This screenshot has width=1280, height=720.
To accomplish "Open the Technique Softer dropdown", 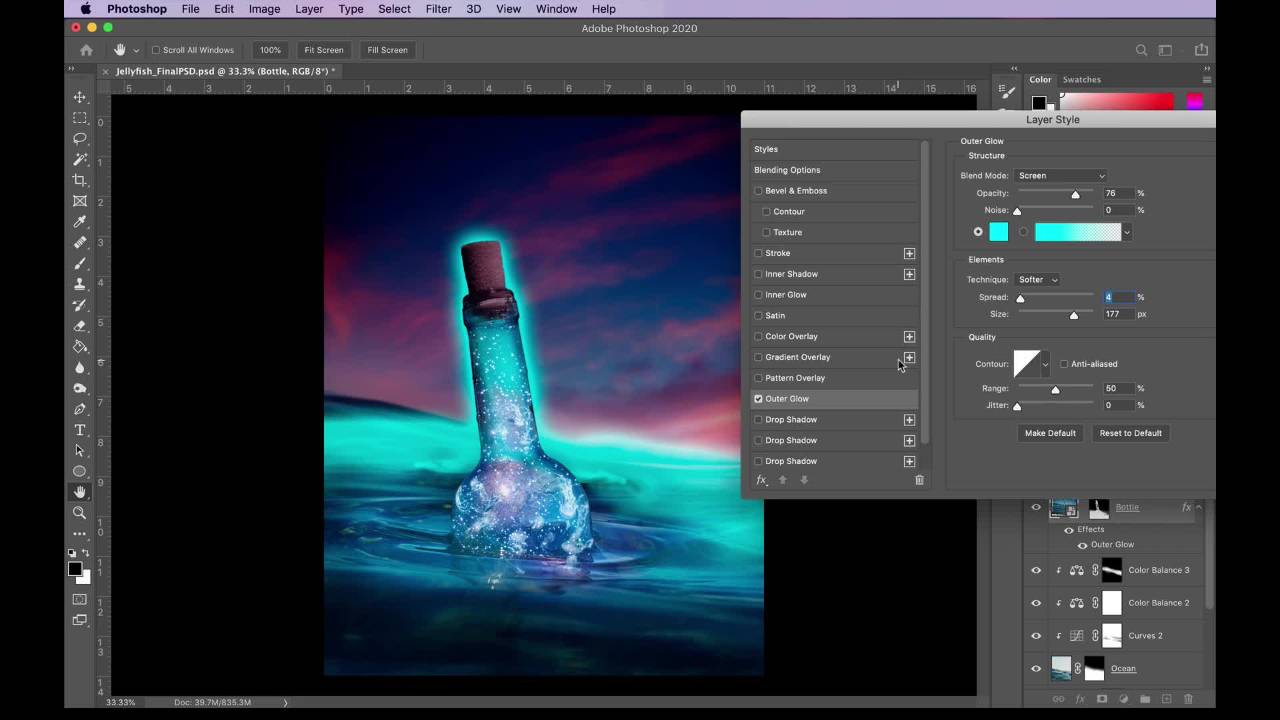I will (1038, 280).
